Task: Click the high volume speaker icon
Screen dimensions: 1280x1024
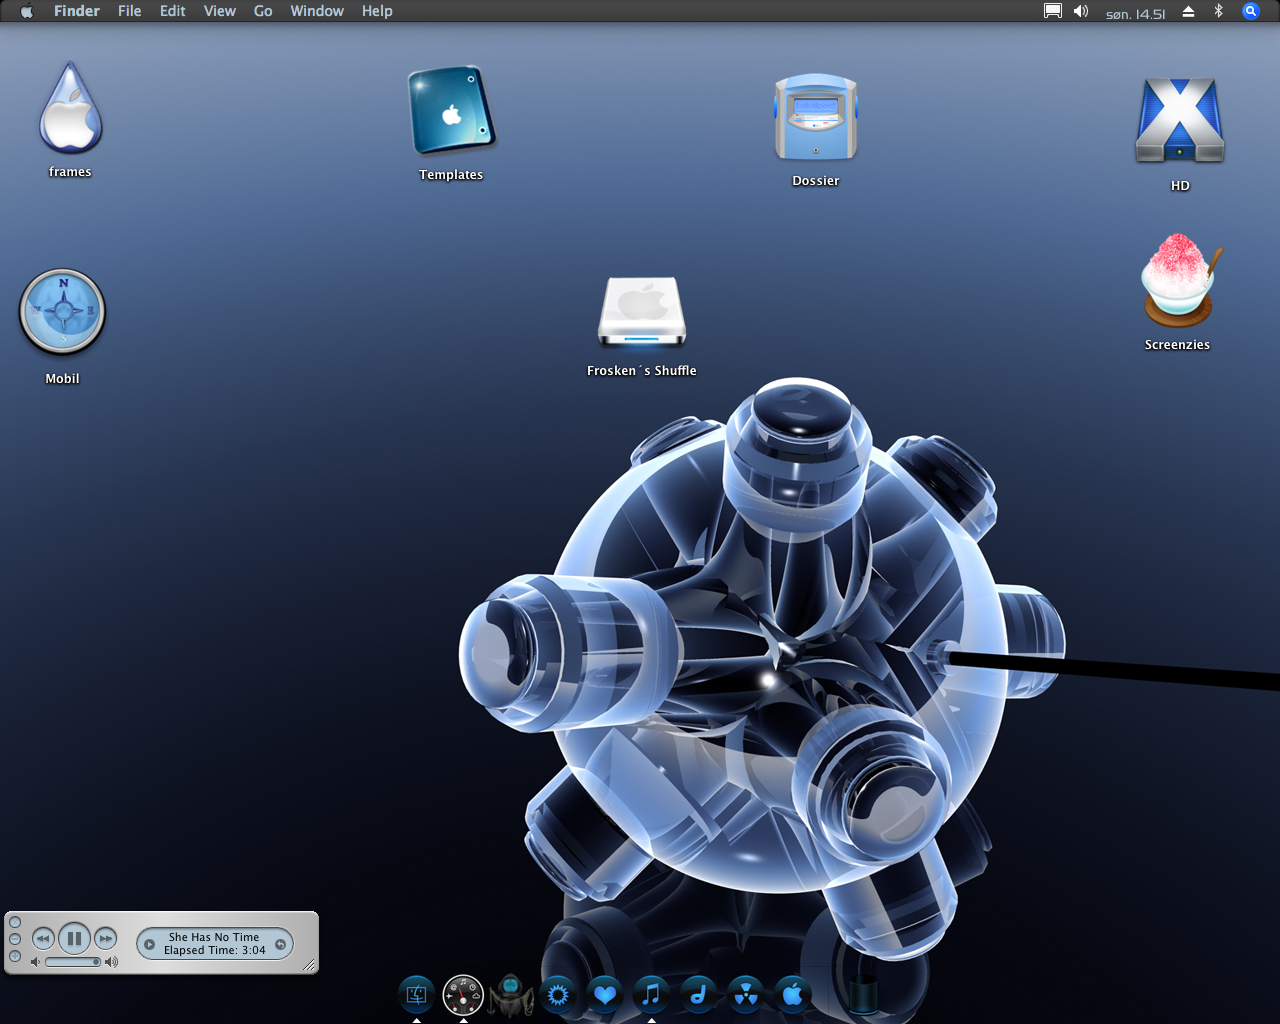Action: click(x=111, y=962)
